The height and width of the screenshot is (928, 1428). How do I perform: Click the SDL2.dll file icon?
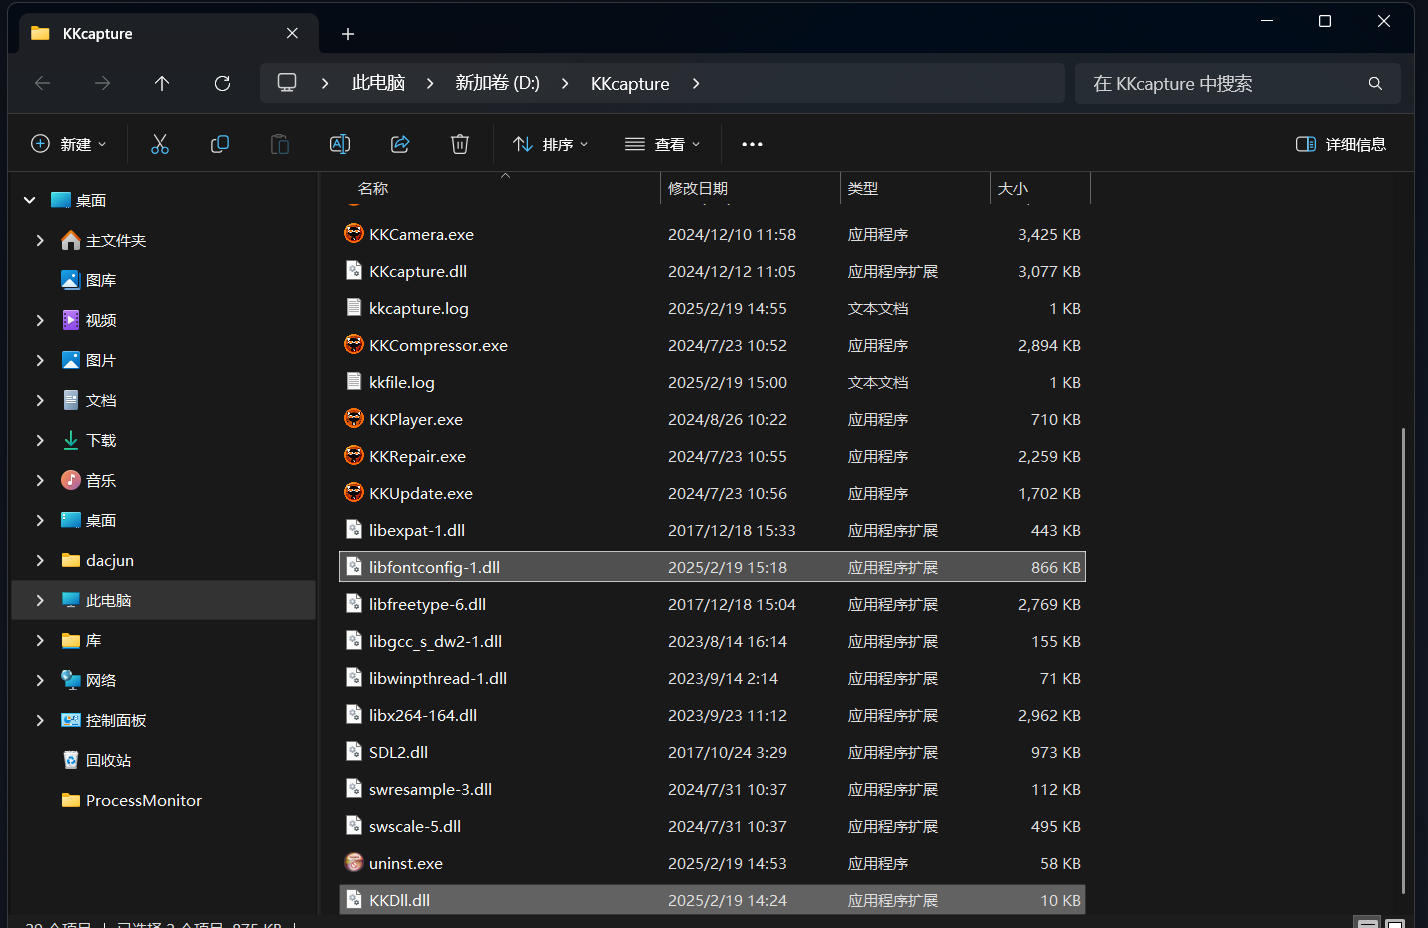point(354,751)
